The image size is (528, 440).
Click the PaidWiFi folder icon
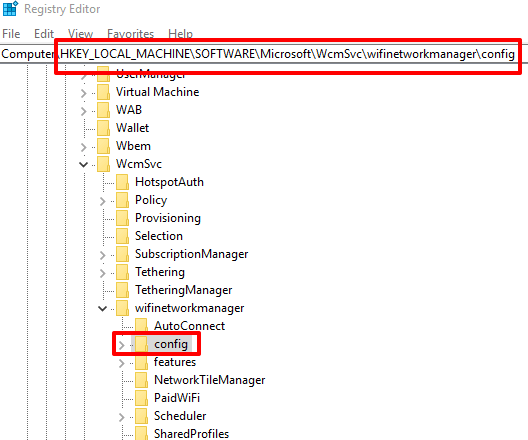[141, 398]
